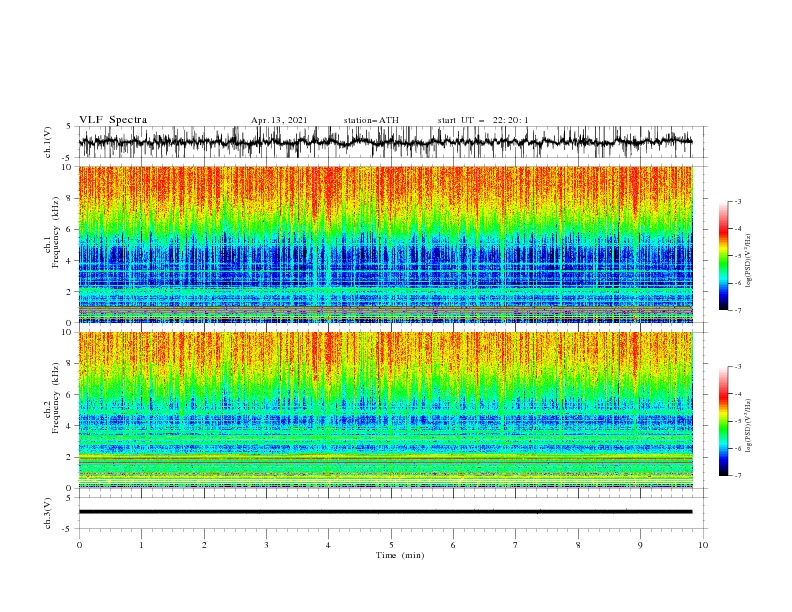
Task: Click time axis tick label "10" at far right
Action: tap(703, 545)
